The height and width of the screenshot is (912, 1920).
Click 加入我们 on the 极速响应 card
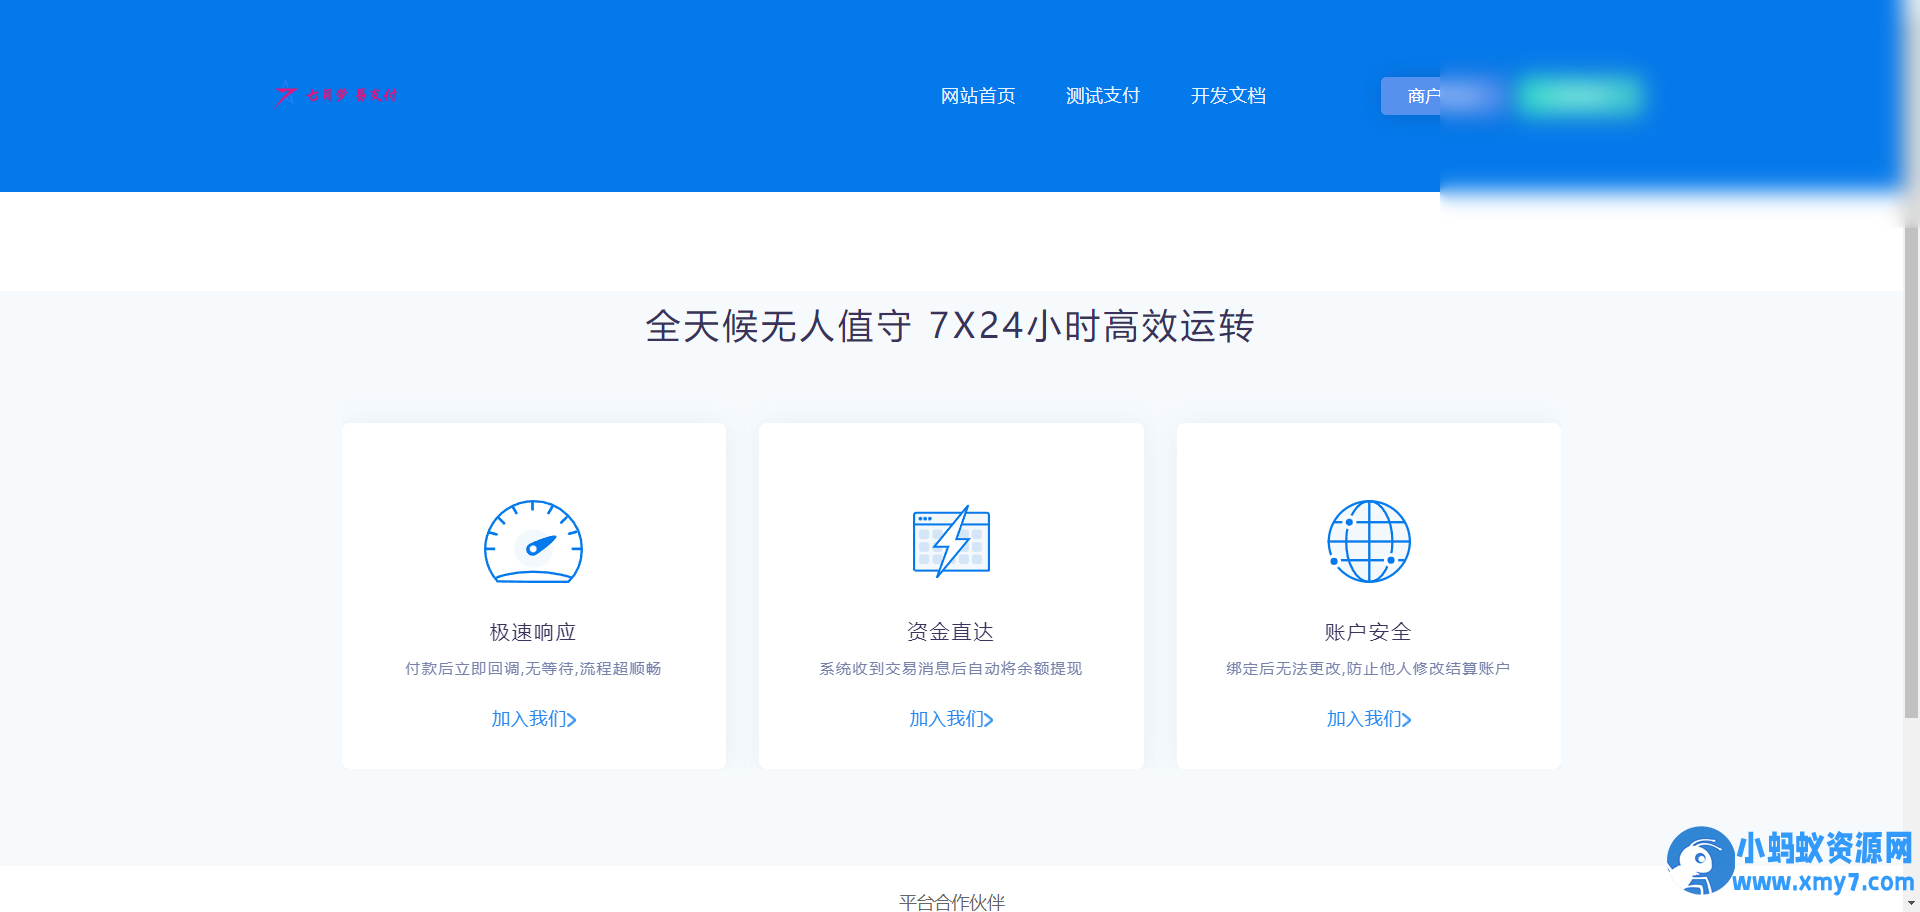point(528,719)
